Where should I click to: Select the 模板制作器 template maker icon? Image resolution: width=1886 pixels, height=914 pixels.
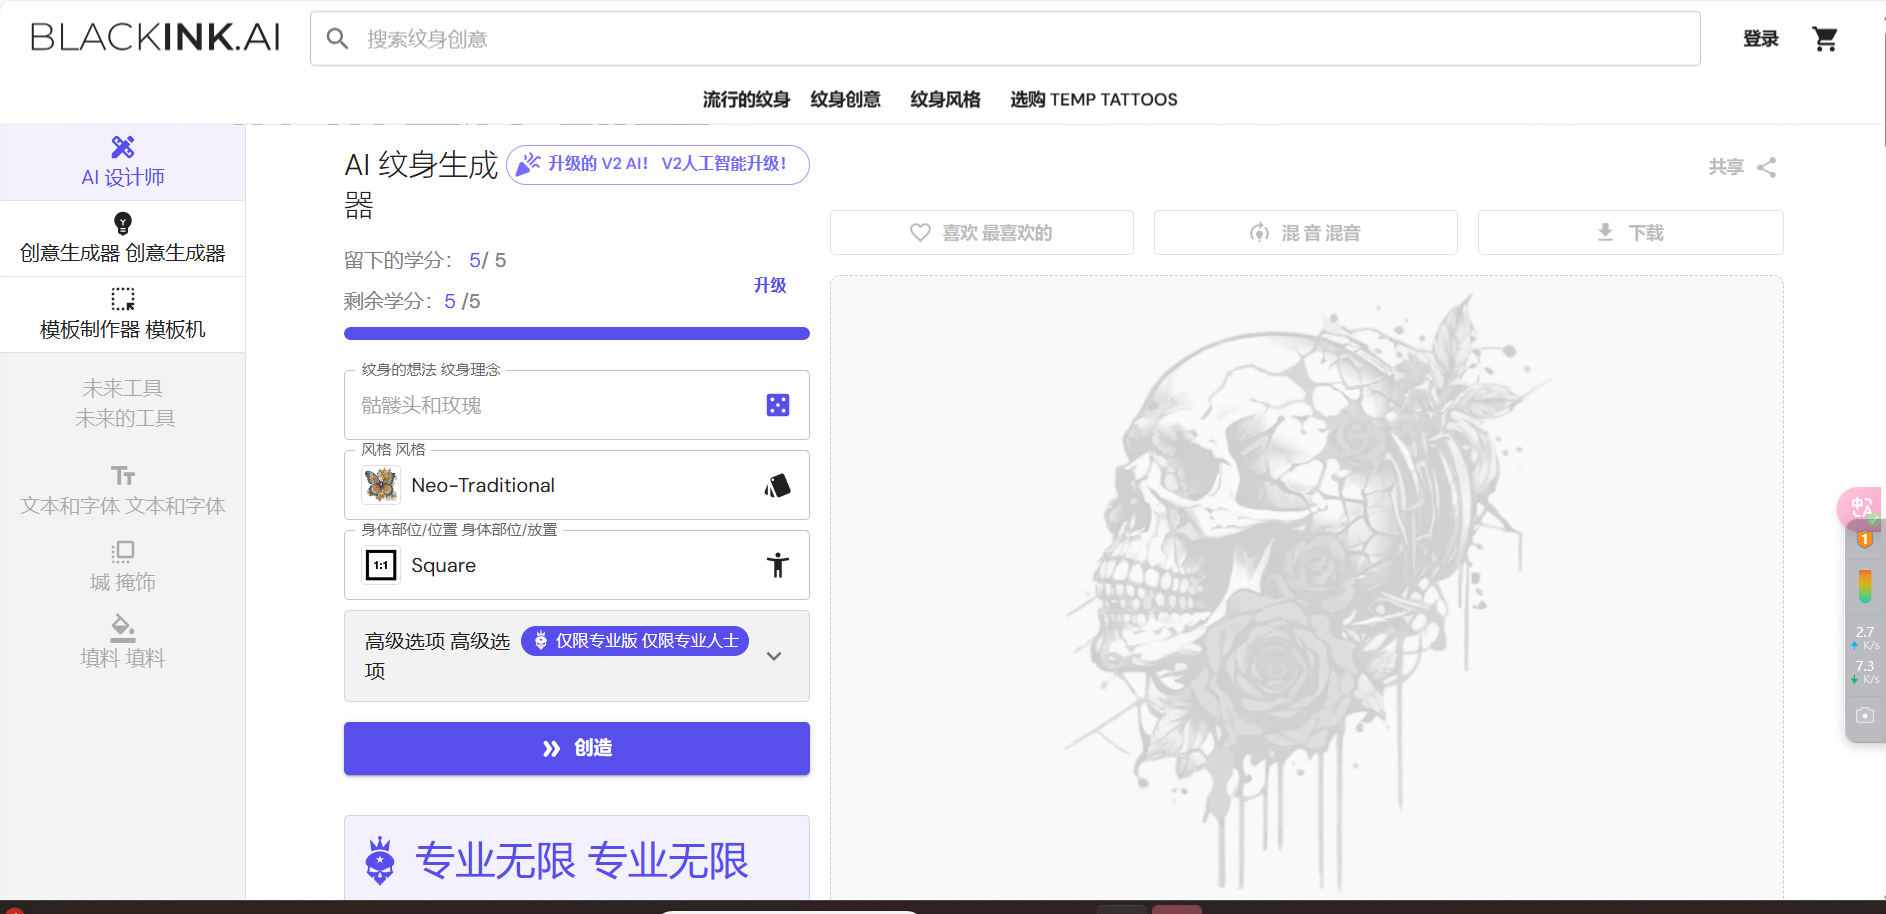[x=122, y=298]
